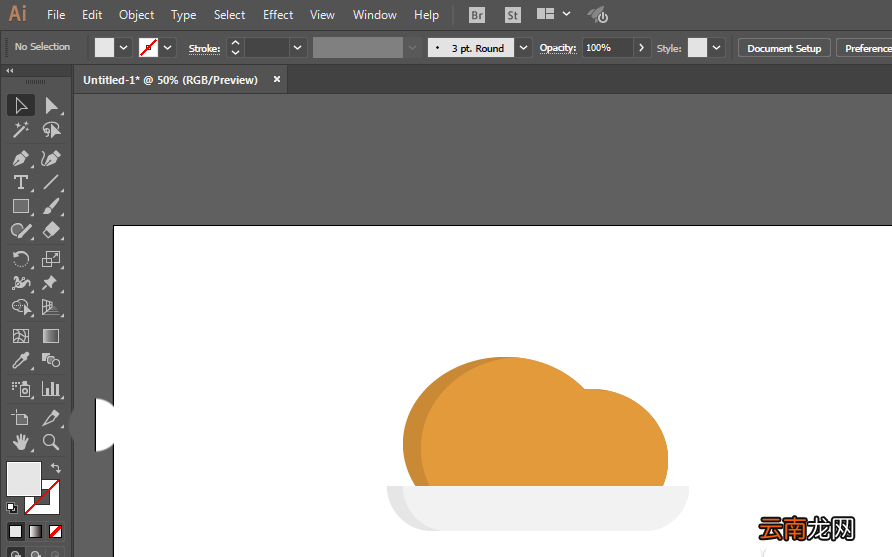Select the Gradient tool

[x=51, y=336]
